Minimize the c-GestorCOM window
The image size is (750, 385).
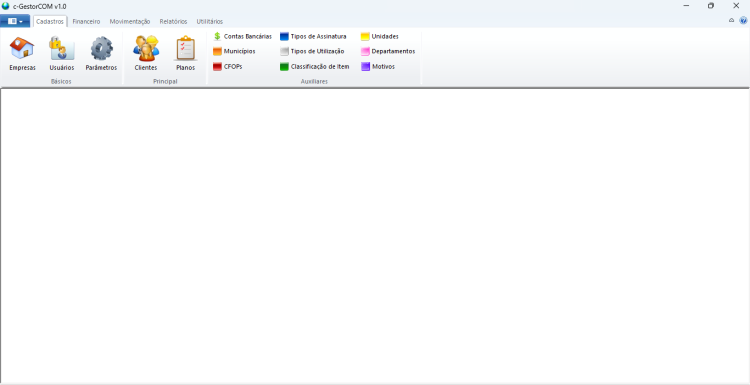point(686,6)
